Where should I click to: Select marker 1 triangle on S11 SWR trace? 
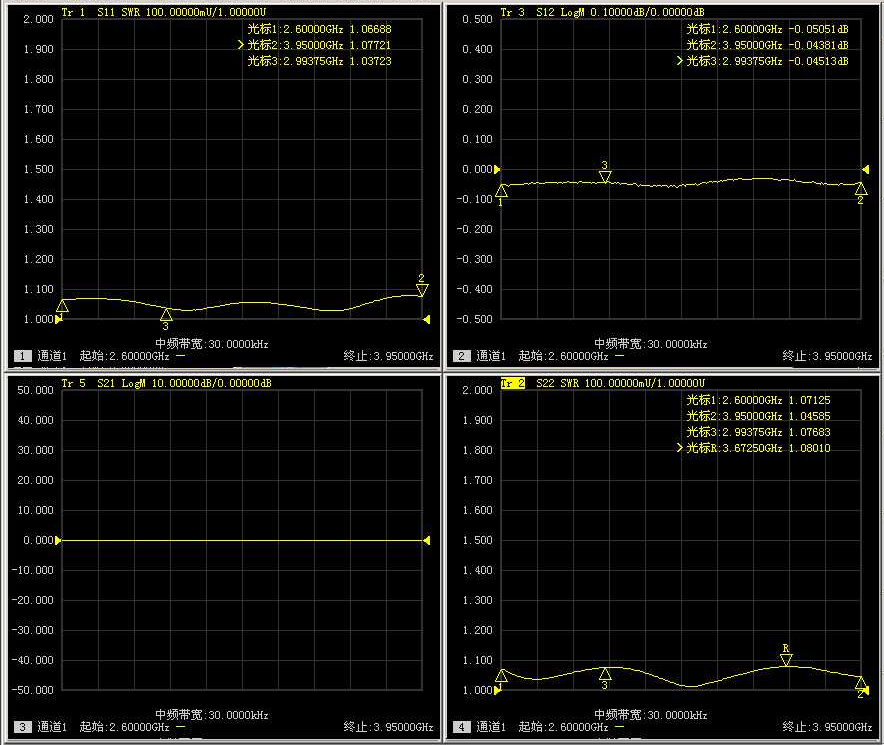pos(62,306)
